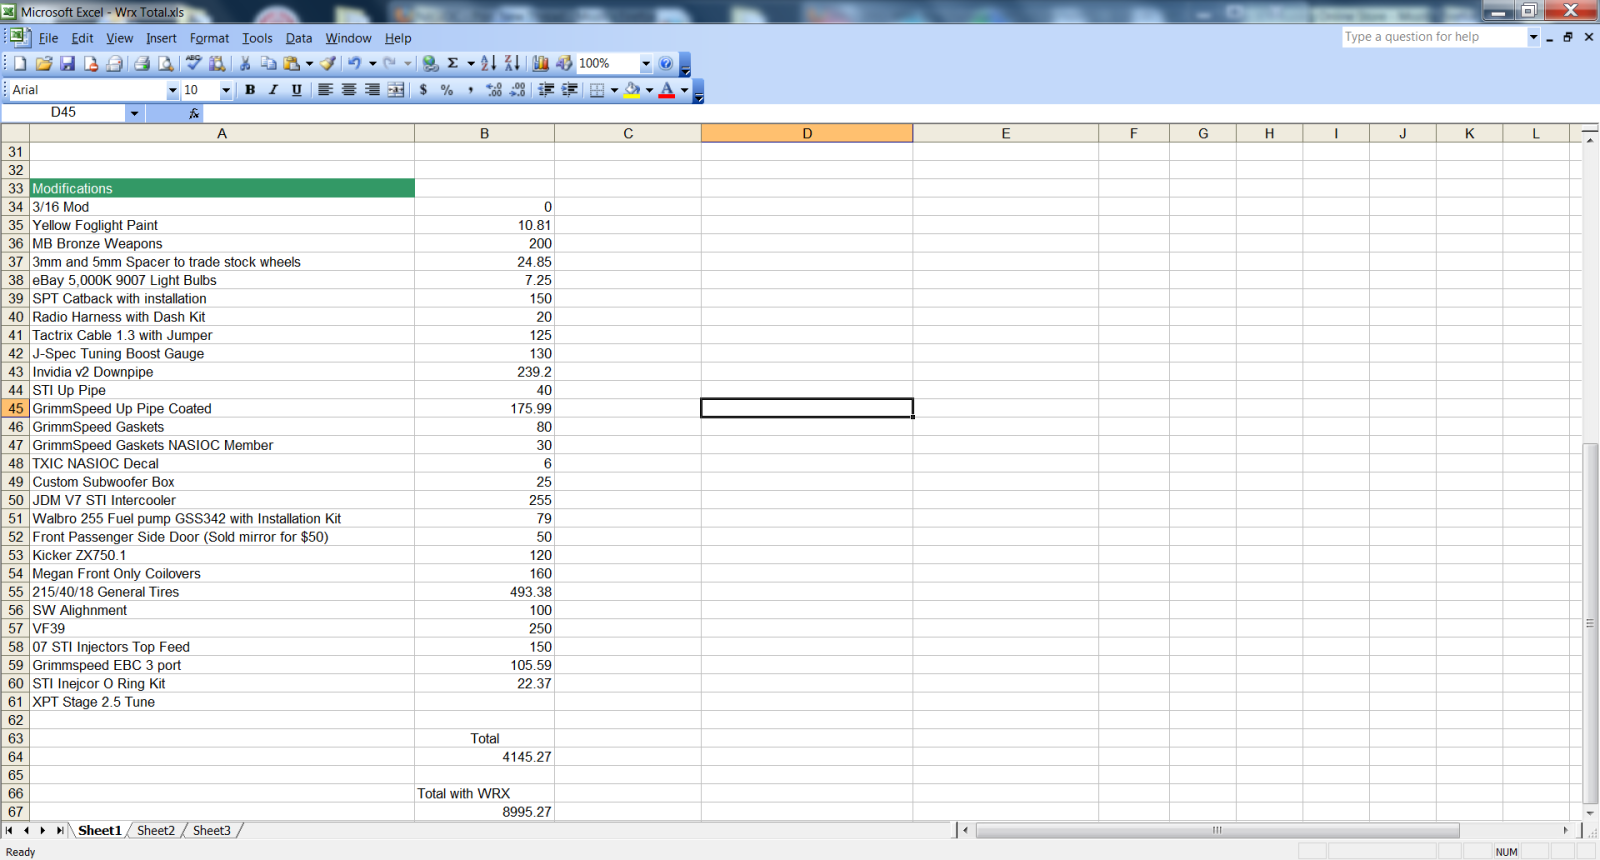Apply the yellow Fill Color
This screenshot has height=860, width=1600.
coord(632,90)
